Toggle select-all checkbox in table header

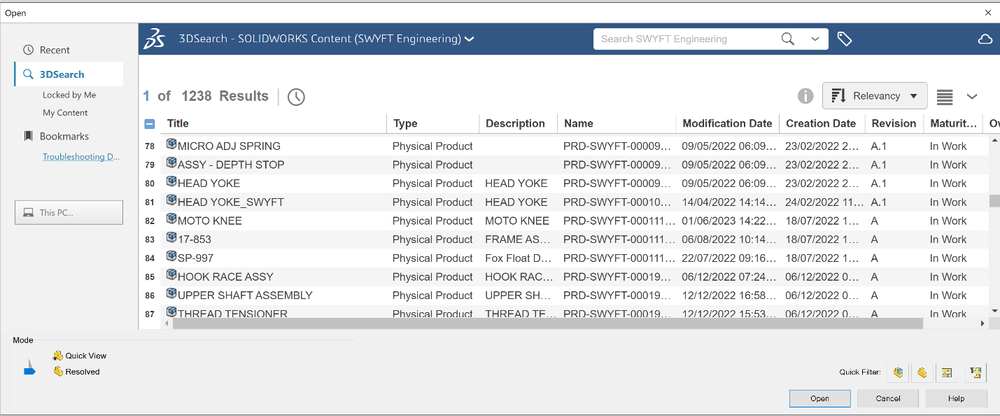(x=150, y=124)
